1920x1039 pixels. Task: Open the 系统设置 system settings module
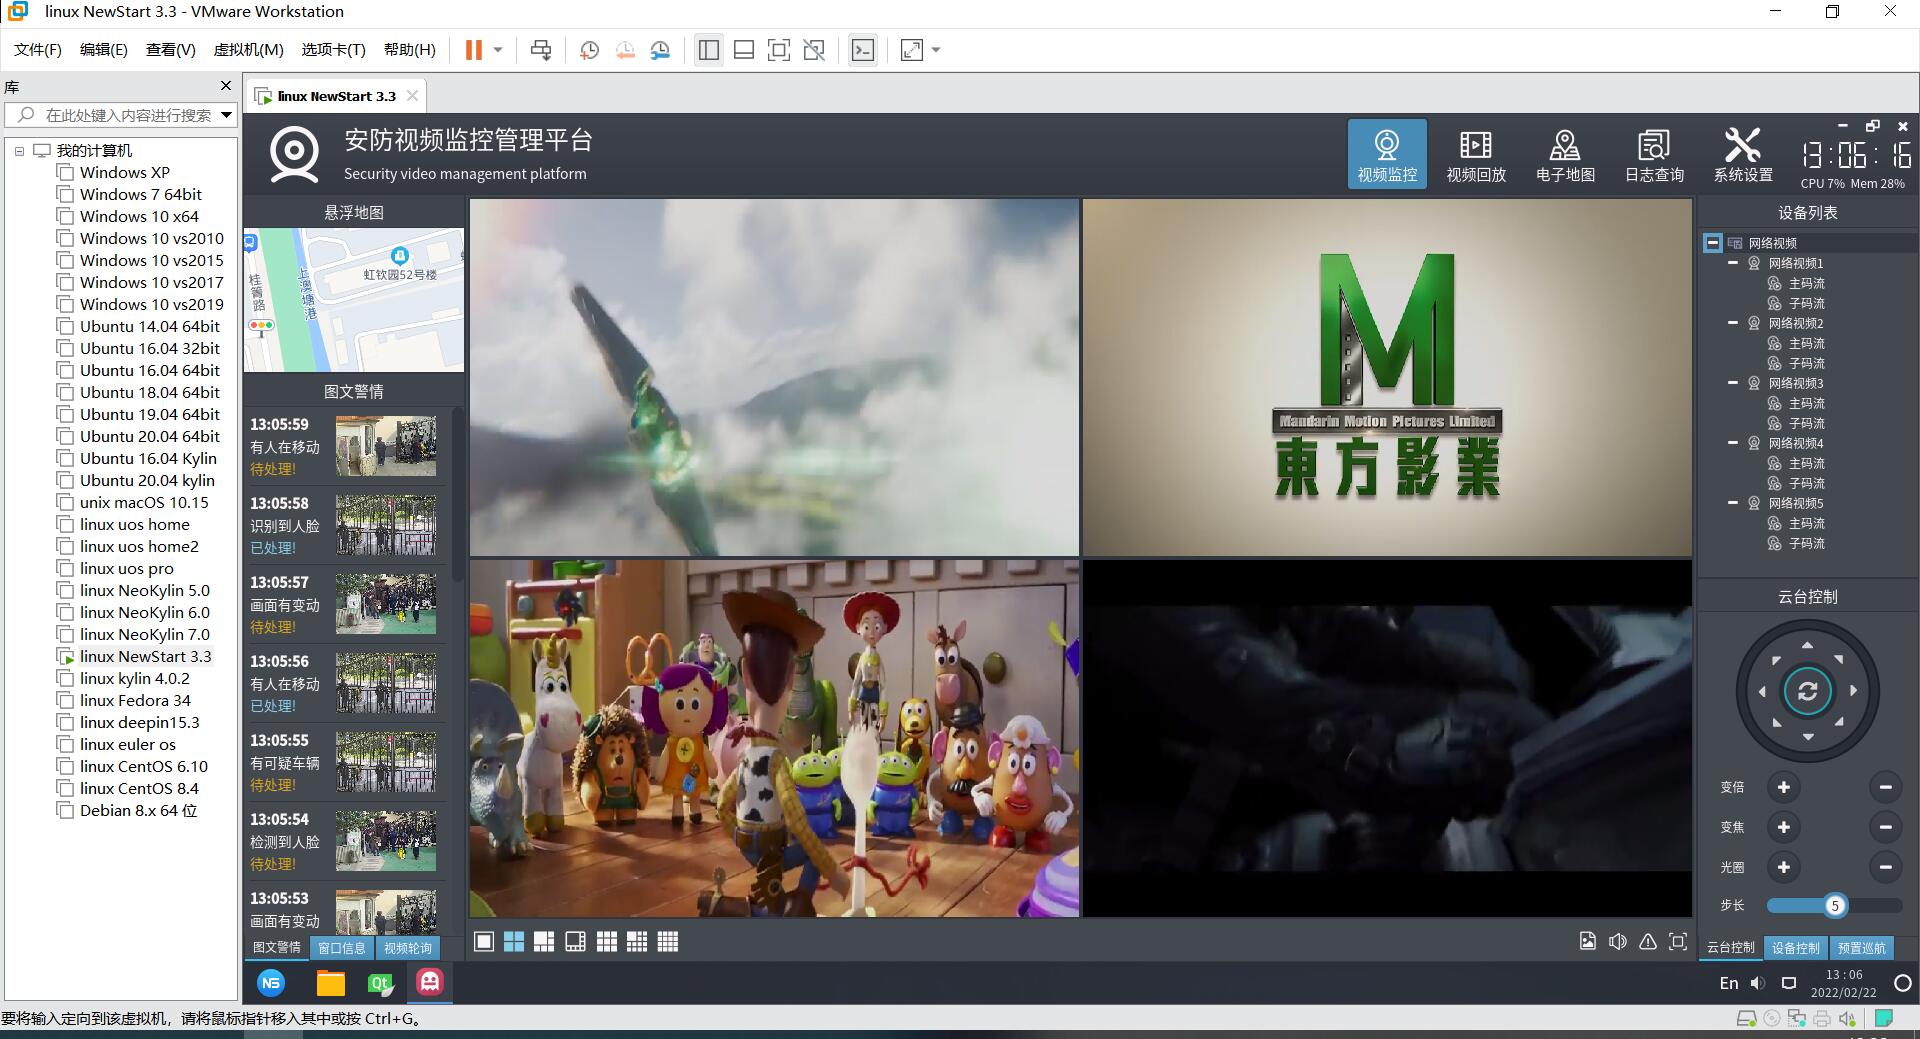(1742, 155)
